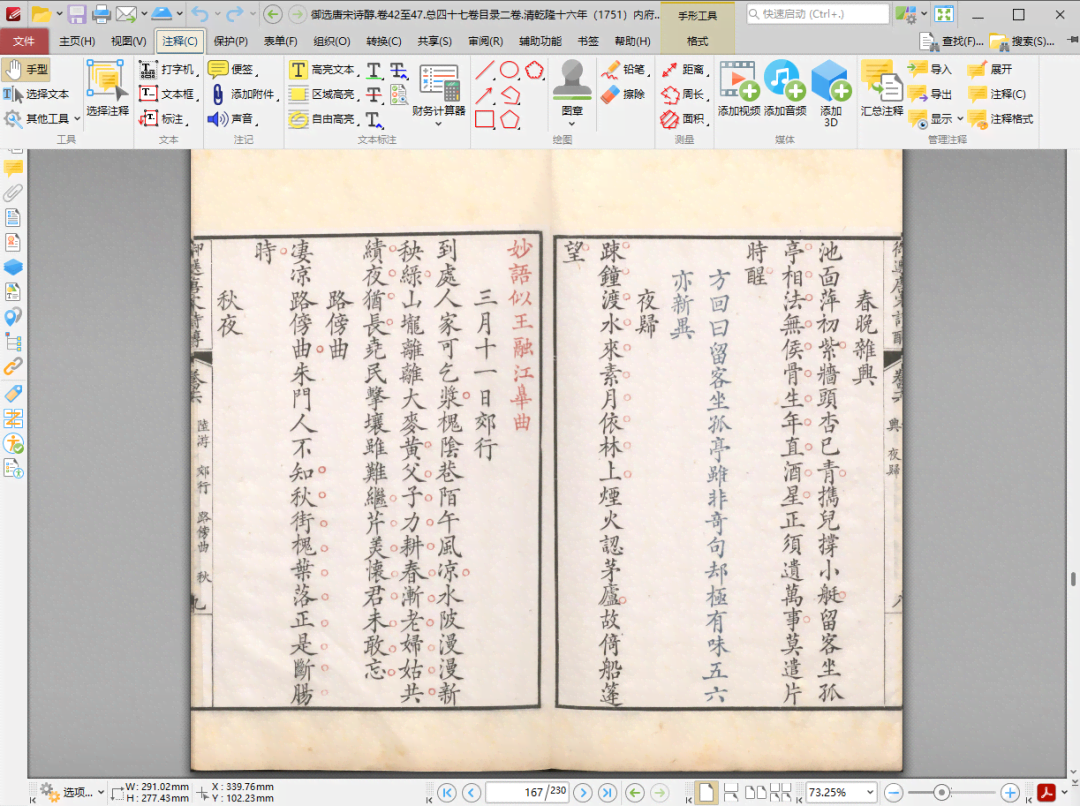
Task: Open the 73.25% zoom level dropdown
Action: click(869, 792)
